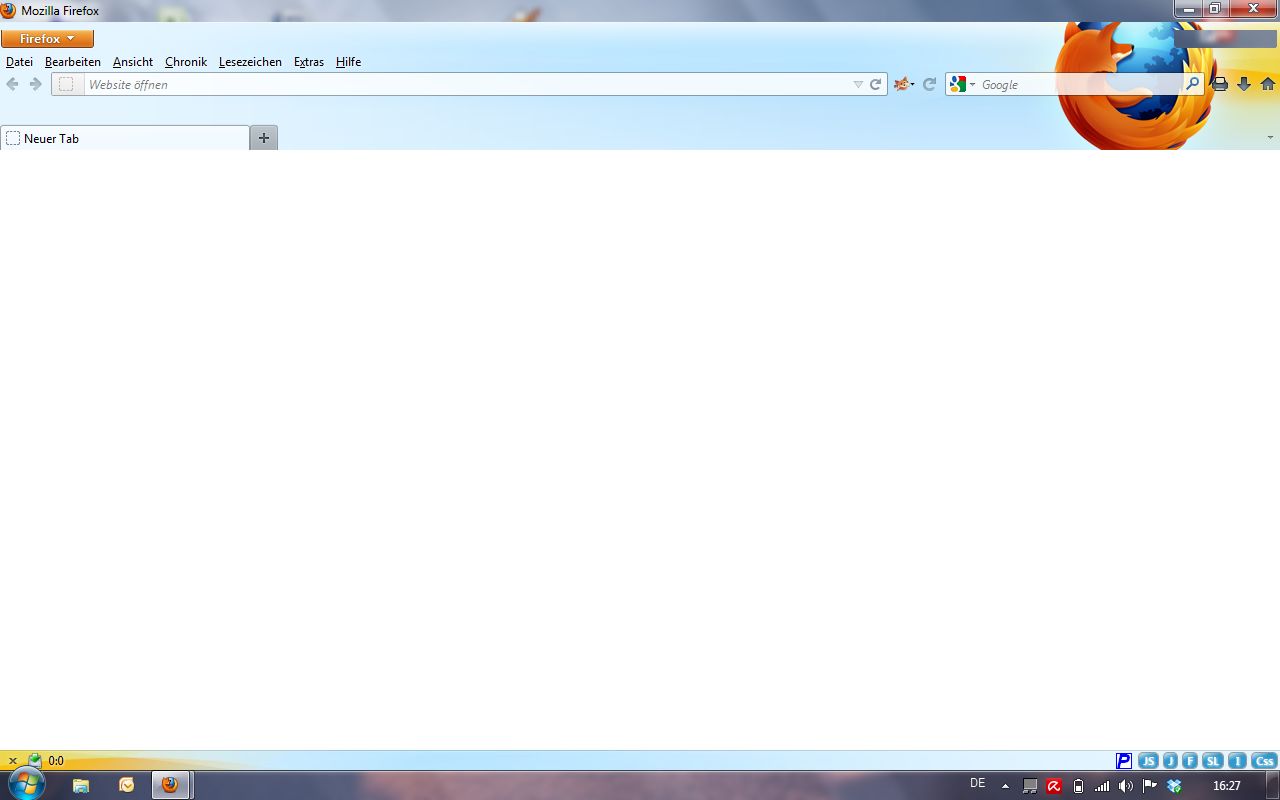
Task: Open the list-all-tabs dropdown arrow
Action: pos(1271,138)
